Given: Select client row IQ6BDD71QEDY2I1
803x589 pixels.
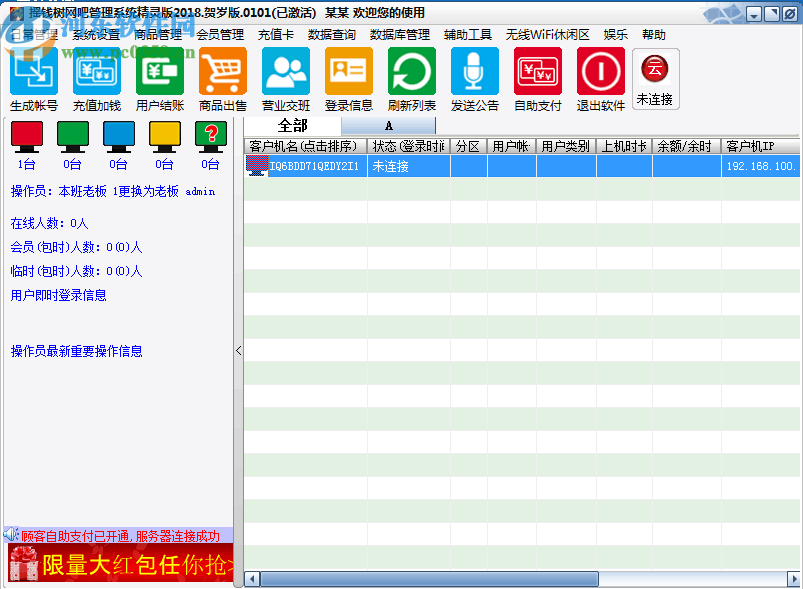Looking at the screenshot, I should tap(522, 166).
